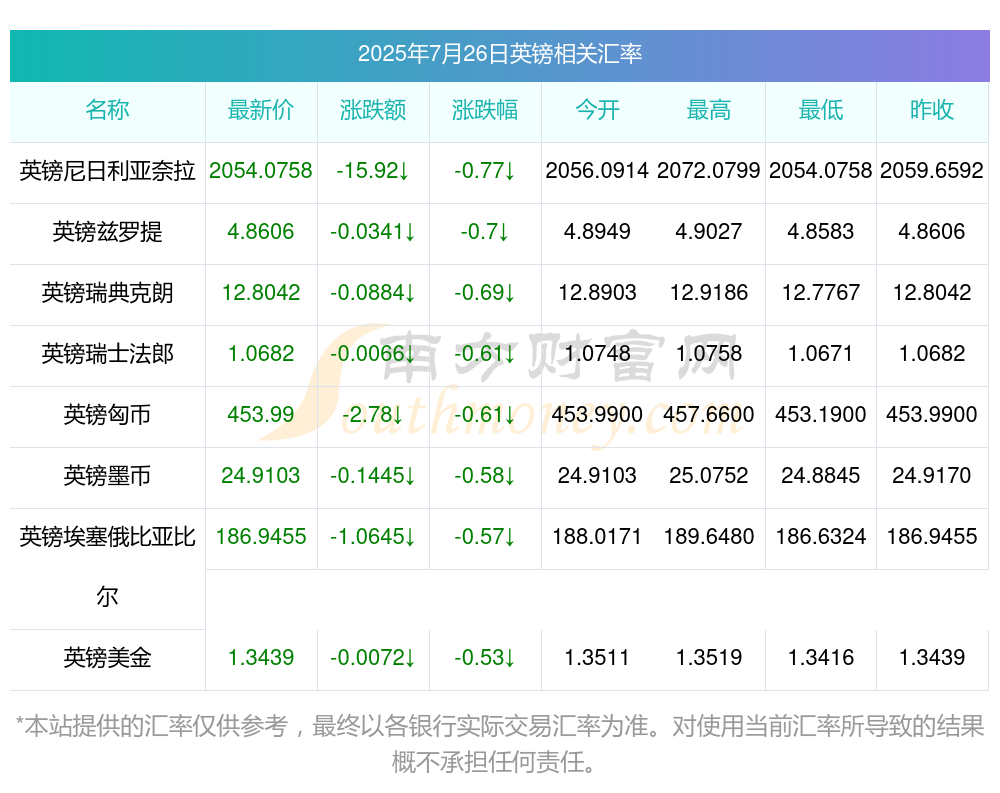This screenshot has width=1000, height=793.
Task: Click the change amount -0.1445↓
Action: 373,476
